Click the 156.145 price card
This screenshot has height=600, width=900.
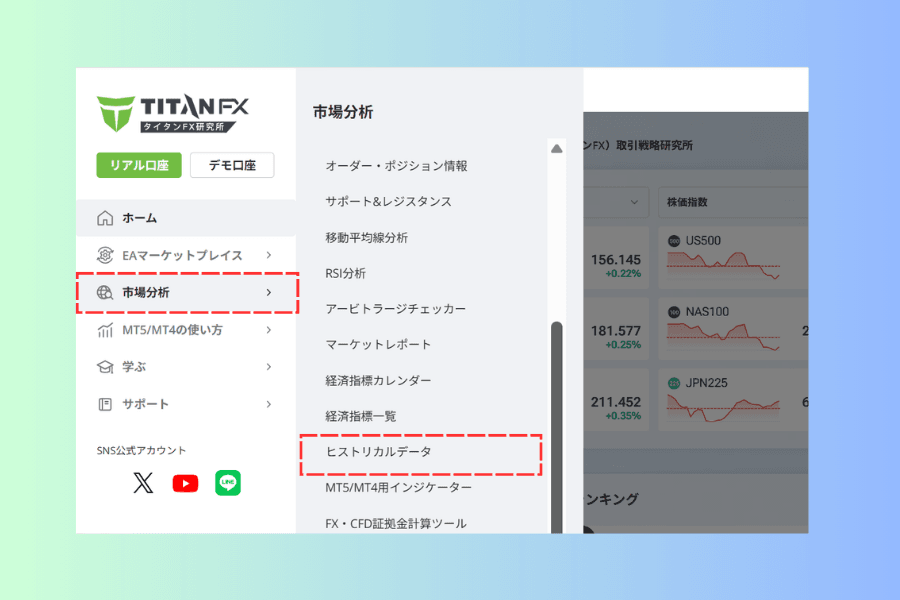(616, 258)
